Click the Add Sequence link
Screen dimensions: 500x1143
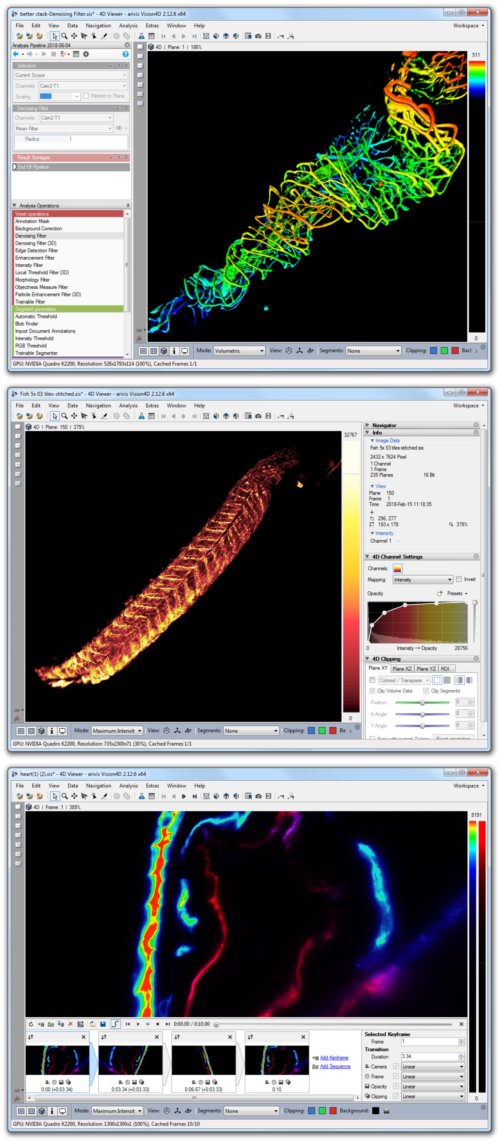coord(335,1066)
